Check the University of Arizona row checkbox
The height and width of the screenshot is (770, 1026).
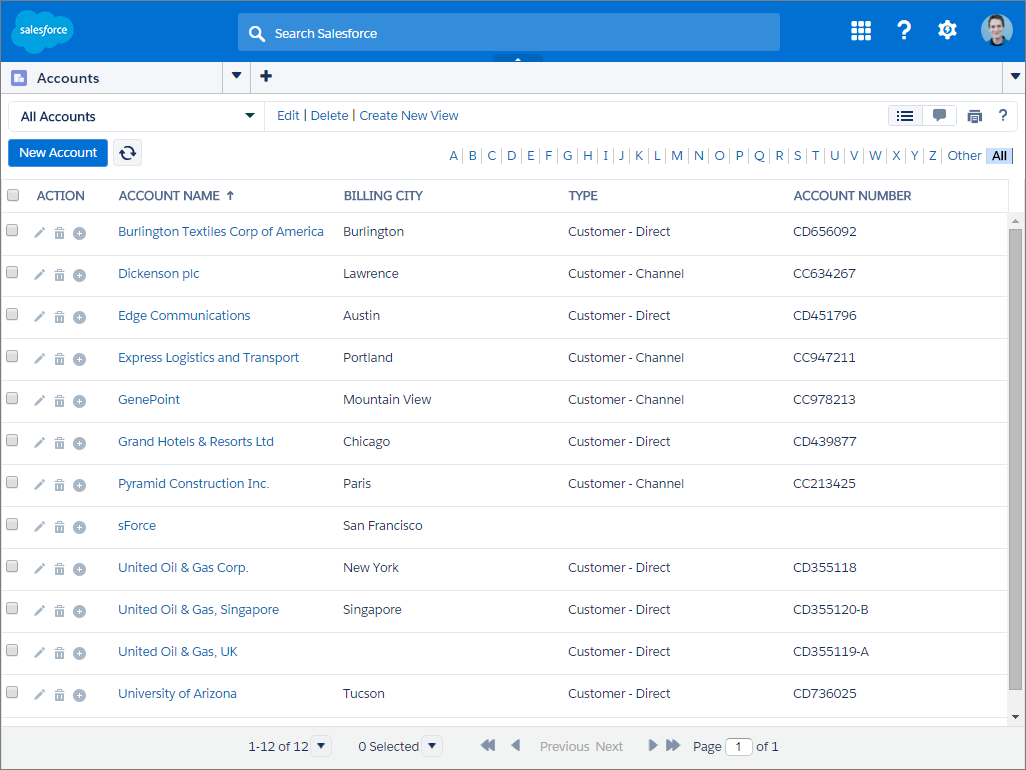point(12,692)
